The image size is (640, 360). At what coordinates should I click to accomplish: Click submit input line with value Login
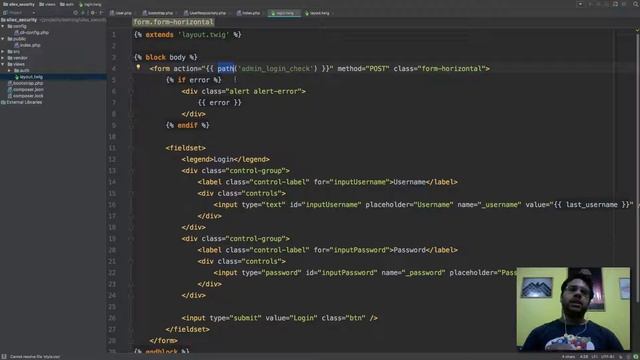tap(280, 318)
